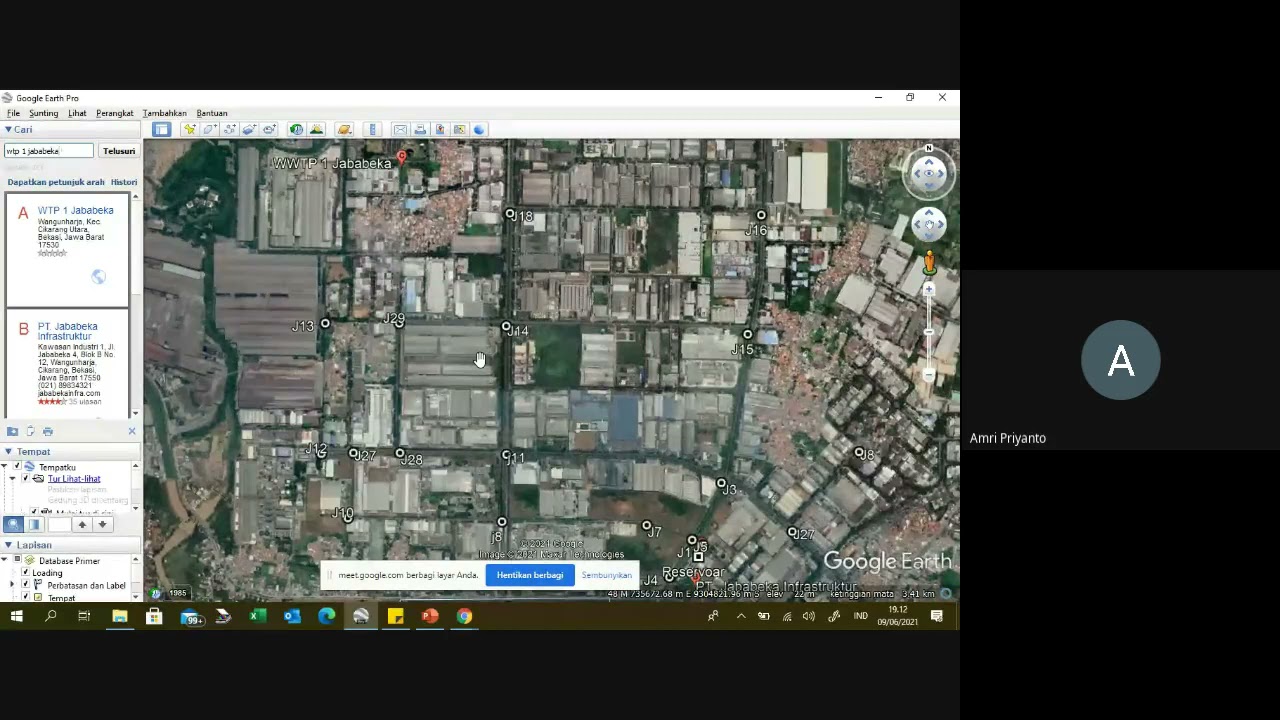Open the WTP 1 Jababeka search result
The width and height of the screenshot is (1280, 720).
[x=76, y=210]
